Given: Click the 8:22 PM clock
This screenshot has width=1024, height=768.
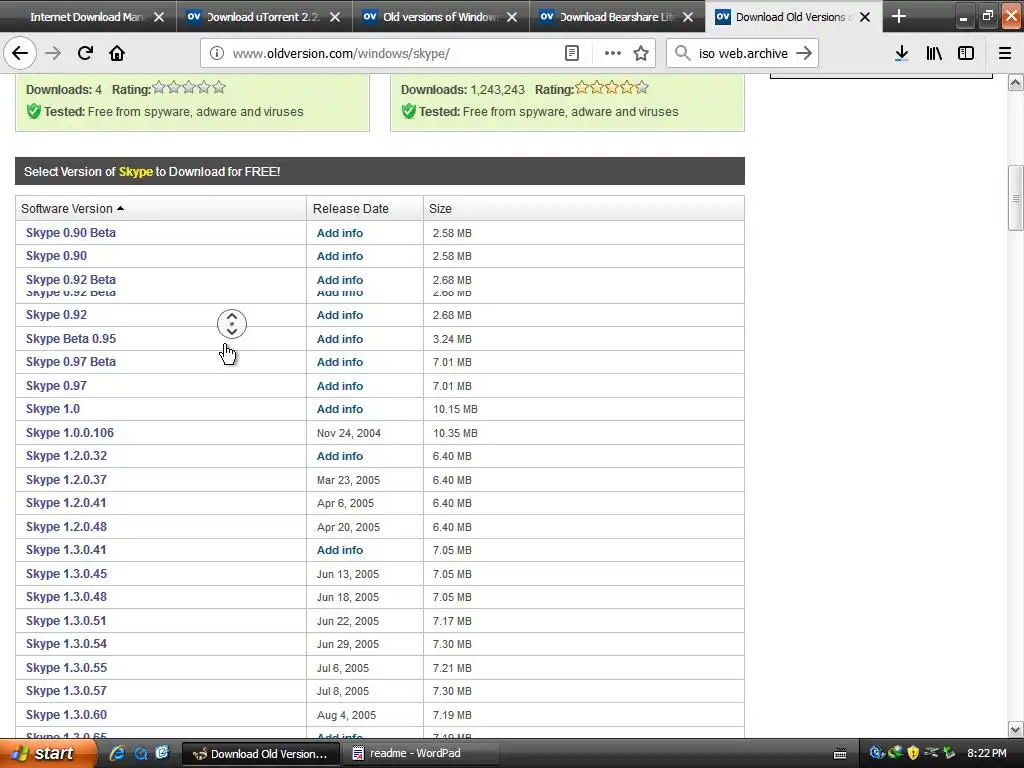Looking at the screenshot, I should click(x=987, y=754).
